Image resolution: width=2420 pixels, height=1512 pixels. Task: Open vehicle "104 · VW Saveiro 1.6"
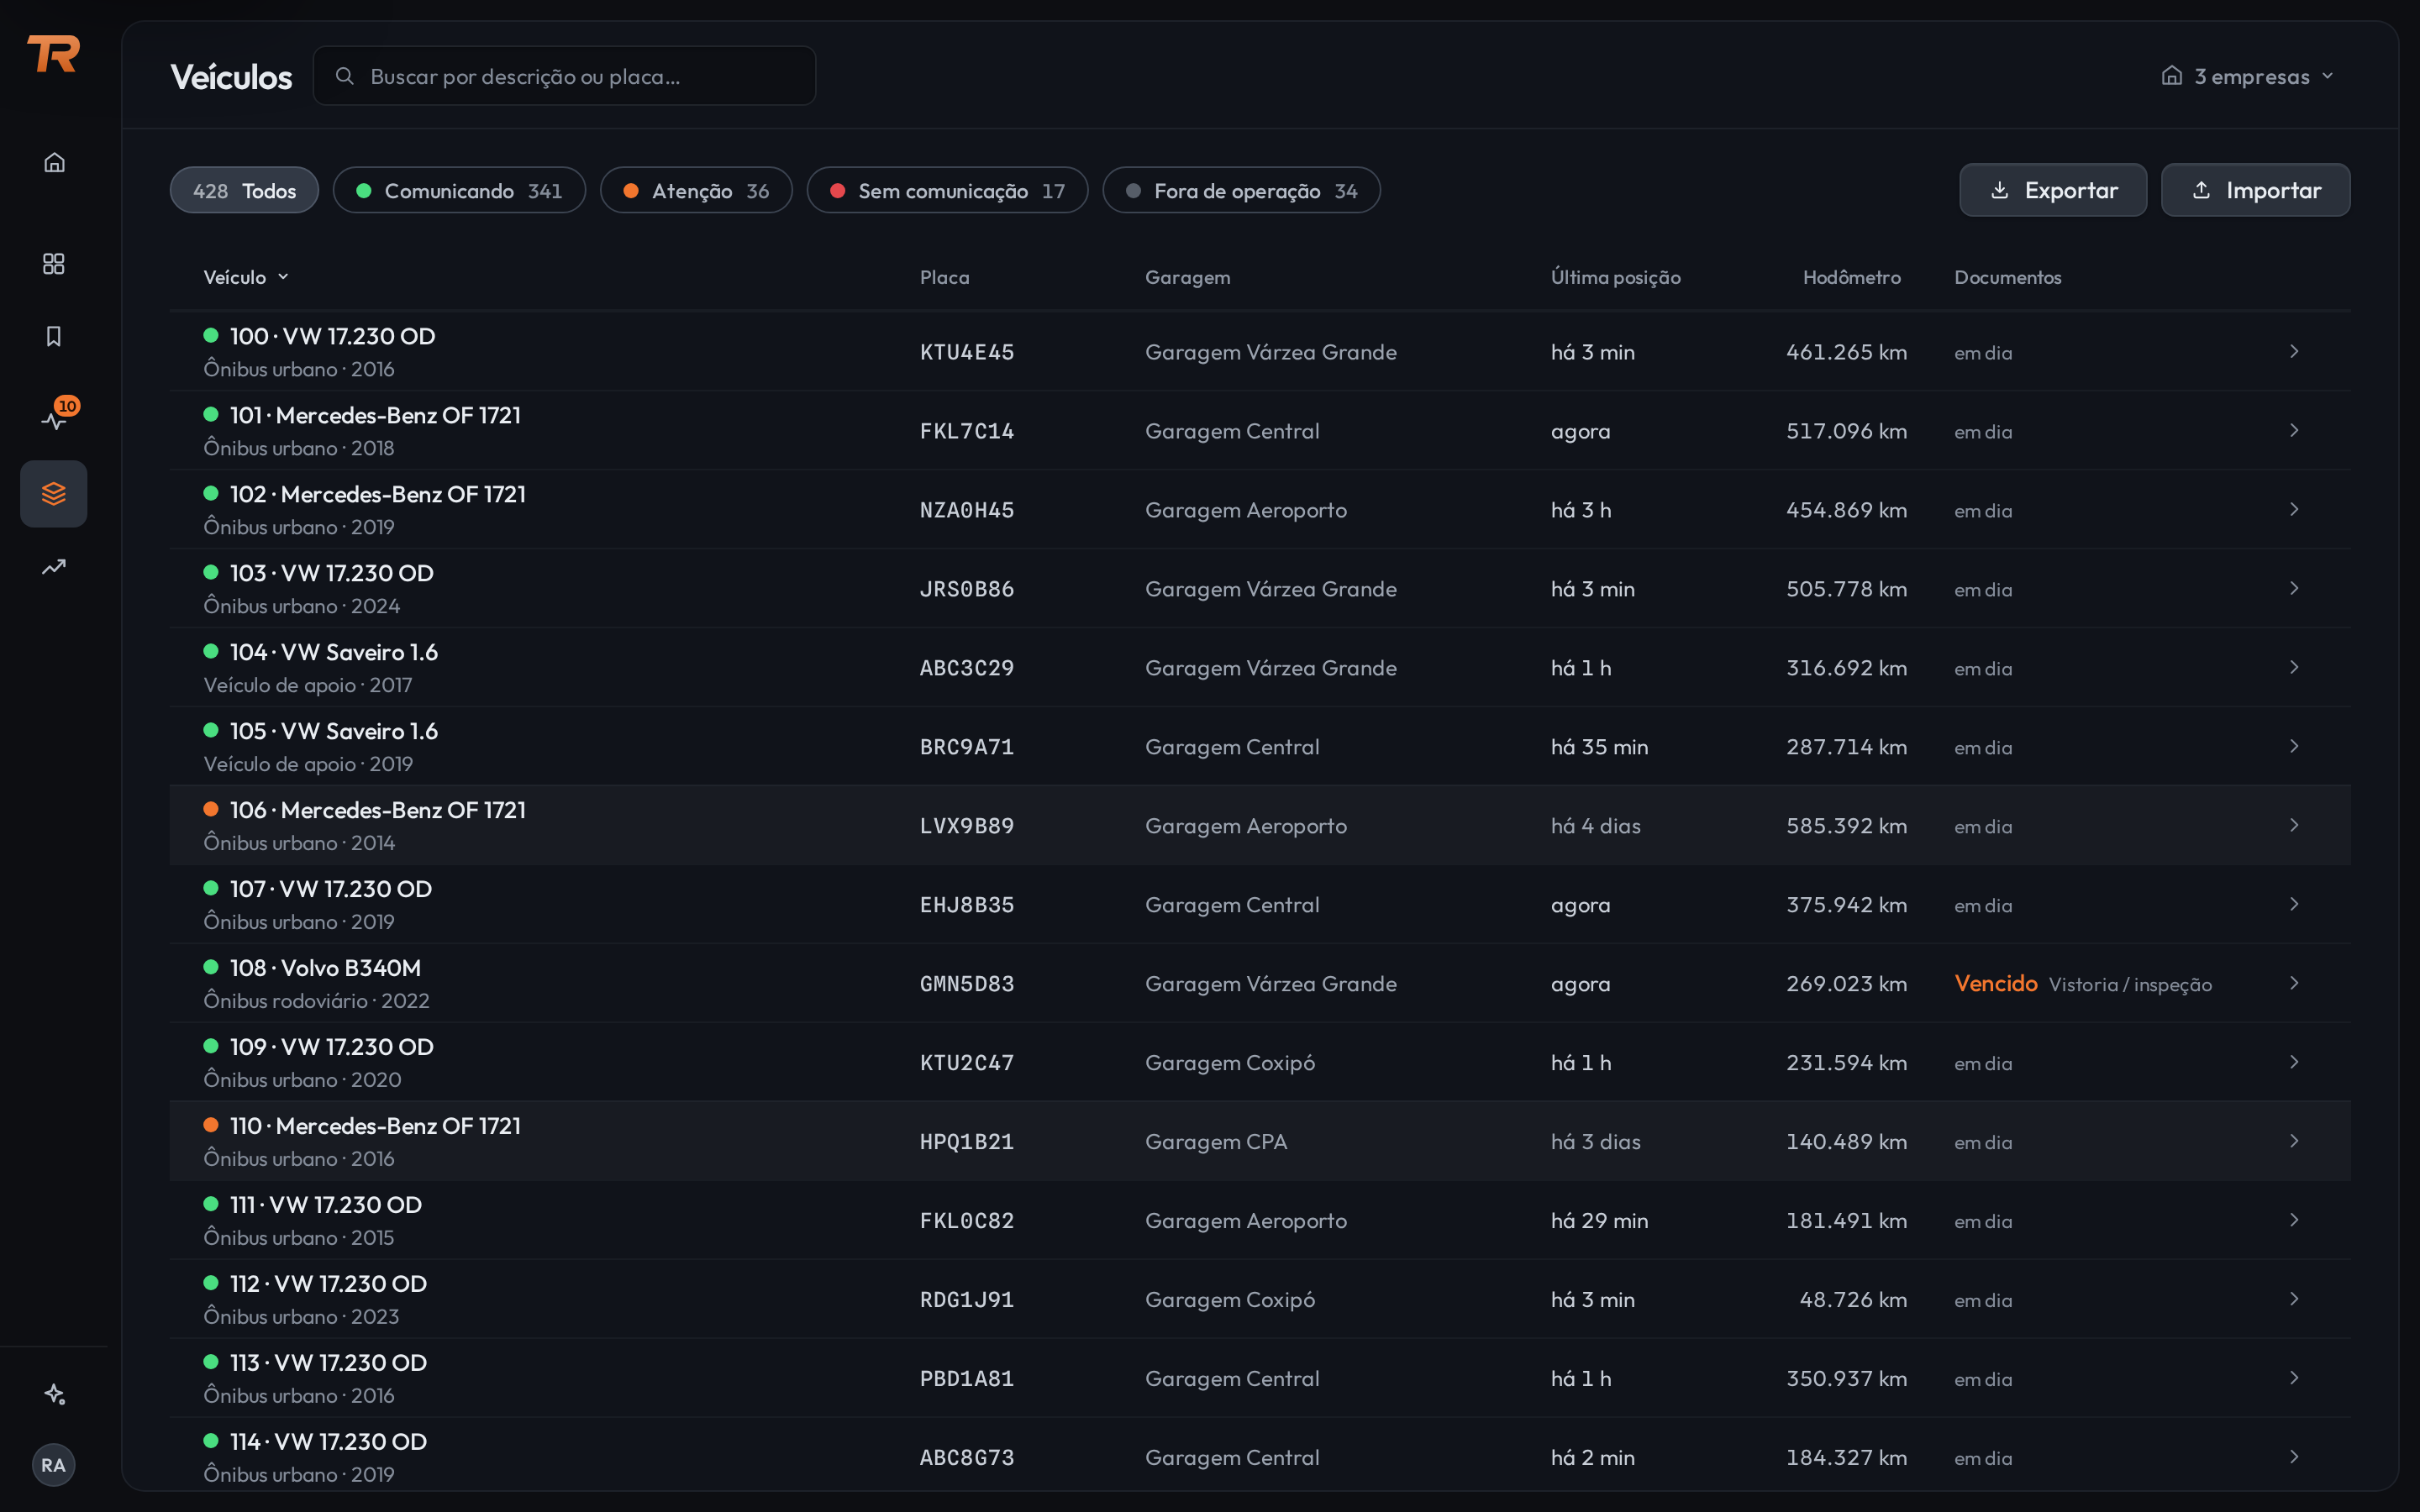point(334,652)
